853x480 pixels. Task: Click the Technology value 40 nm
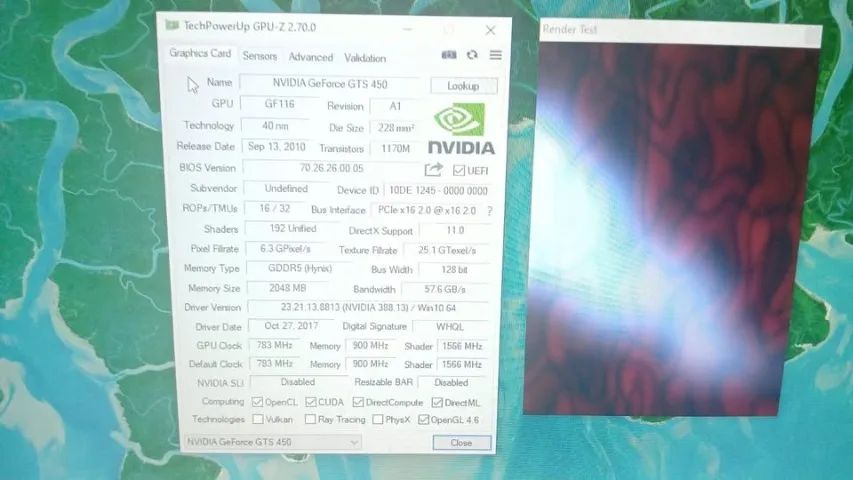[275, 126]
